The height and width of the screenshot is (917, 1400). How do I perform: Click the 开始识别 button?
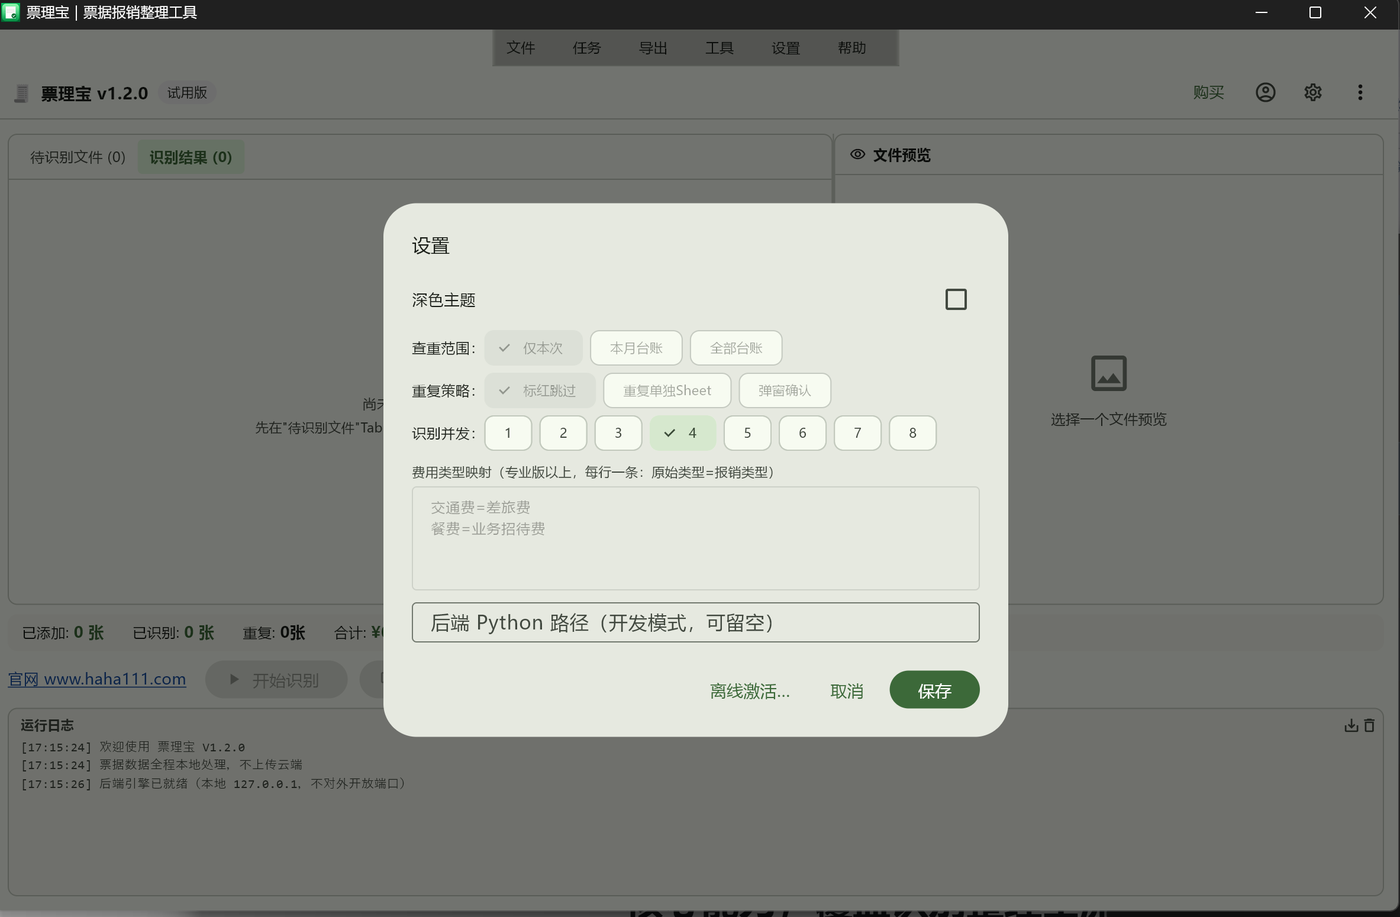[276, 680]
